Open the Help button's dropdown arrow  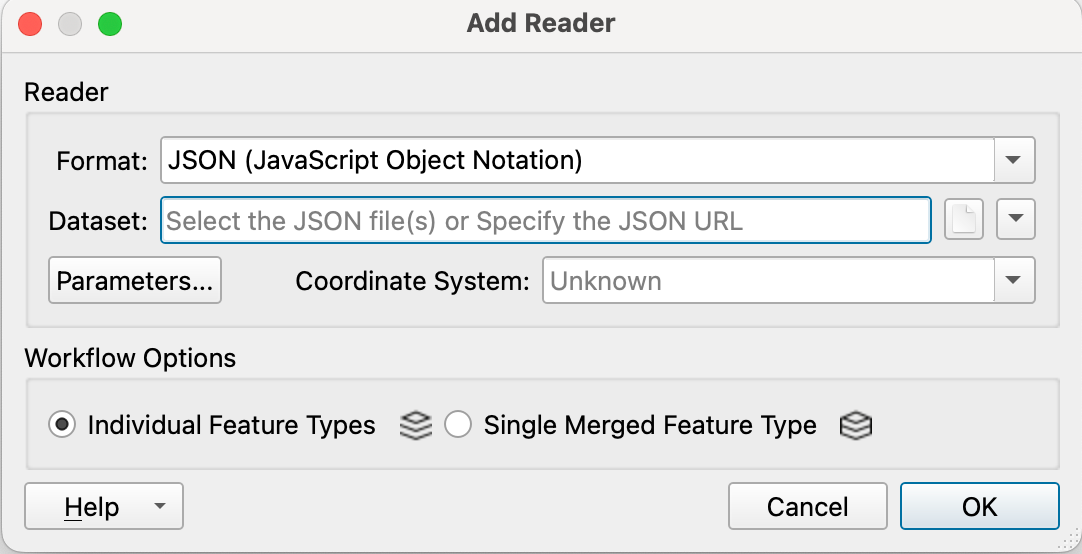click(160, 507)
